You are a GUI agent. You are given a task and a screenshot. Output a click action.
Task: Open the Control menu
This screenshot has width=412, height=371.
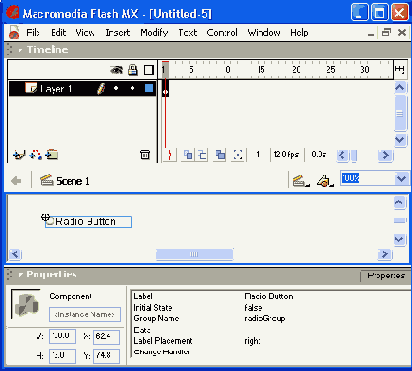click(222, 33)
